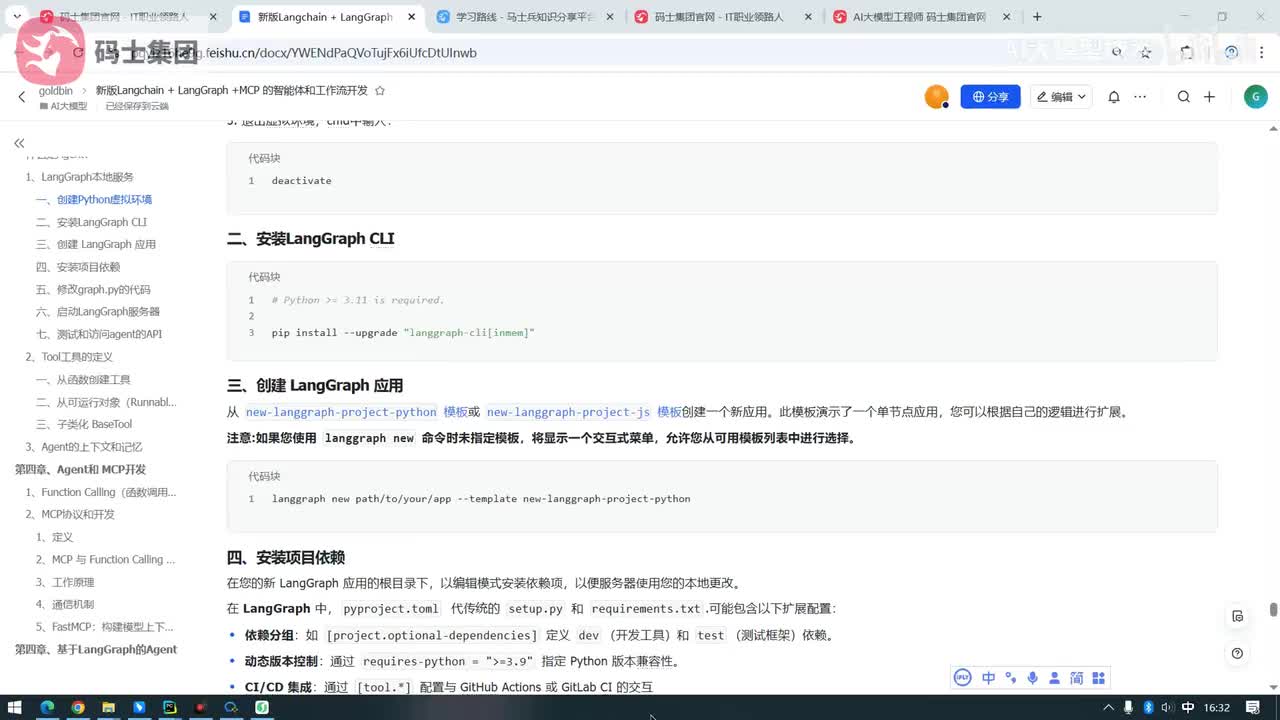Viewport: 1280px width, 720px height.
Task: Open the floating document tools icon at right
Action: pos(1237,616)
